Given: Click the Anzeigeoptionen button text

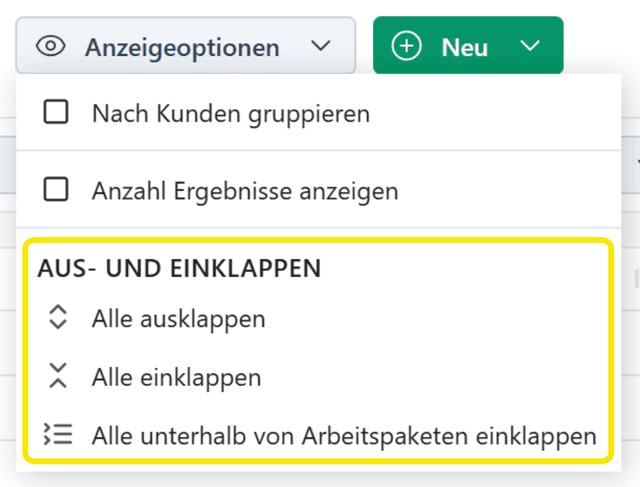Looking at the screenshot, I should tap(182, 46).
